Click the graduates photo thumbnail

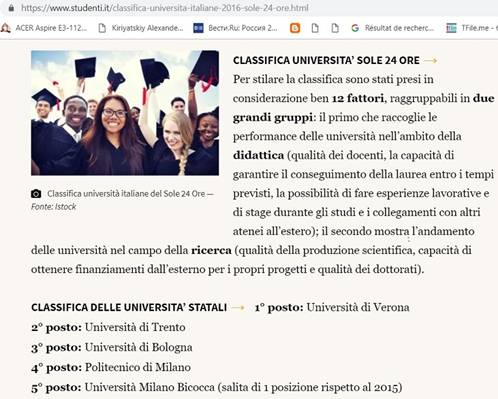click(x=125, y=113)
